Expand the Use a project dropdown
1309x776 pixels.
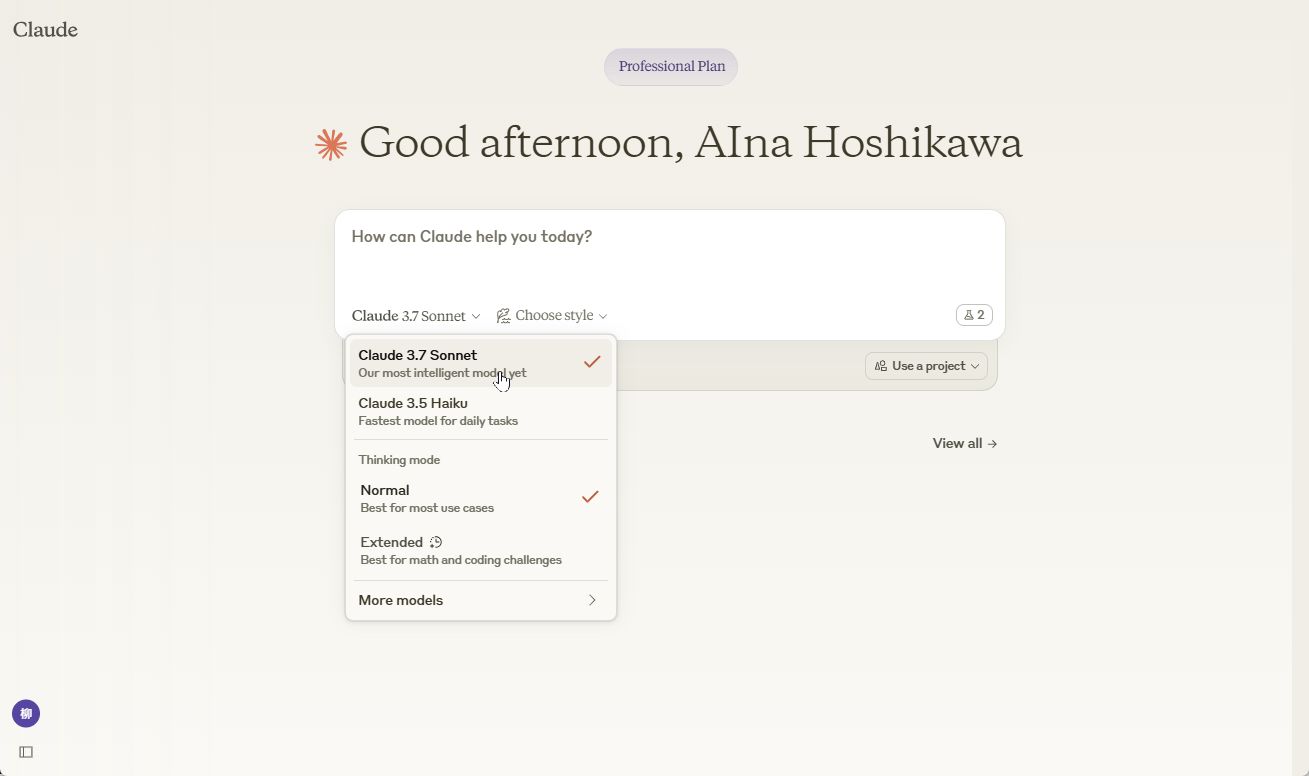click(x=926, y=366)
